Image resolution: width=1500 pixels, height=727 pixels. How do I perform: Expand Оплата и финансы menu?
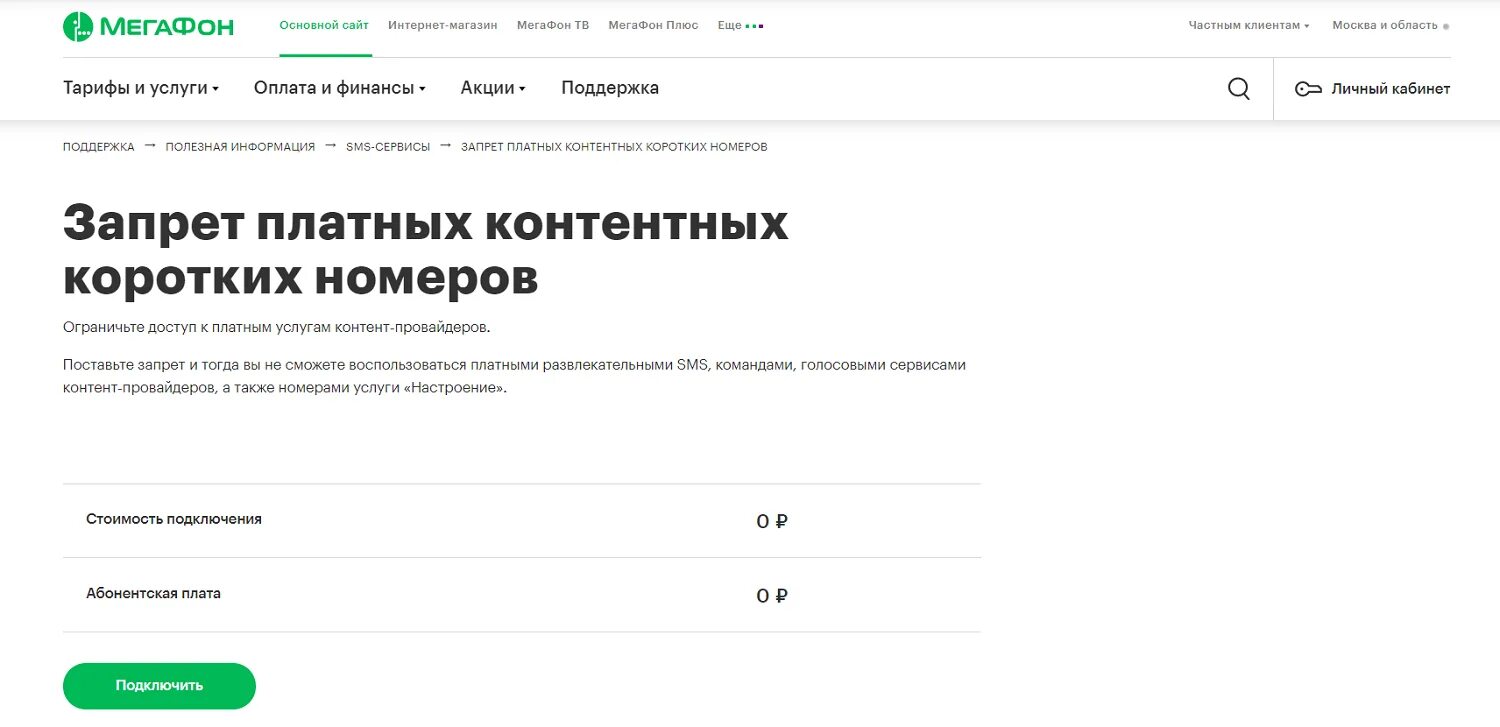tap(340, 88)
